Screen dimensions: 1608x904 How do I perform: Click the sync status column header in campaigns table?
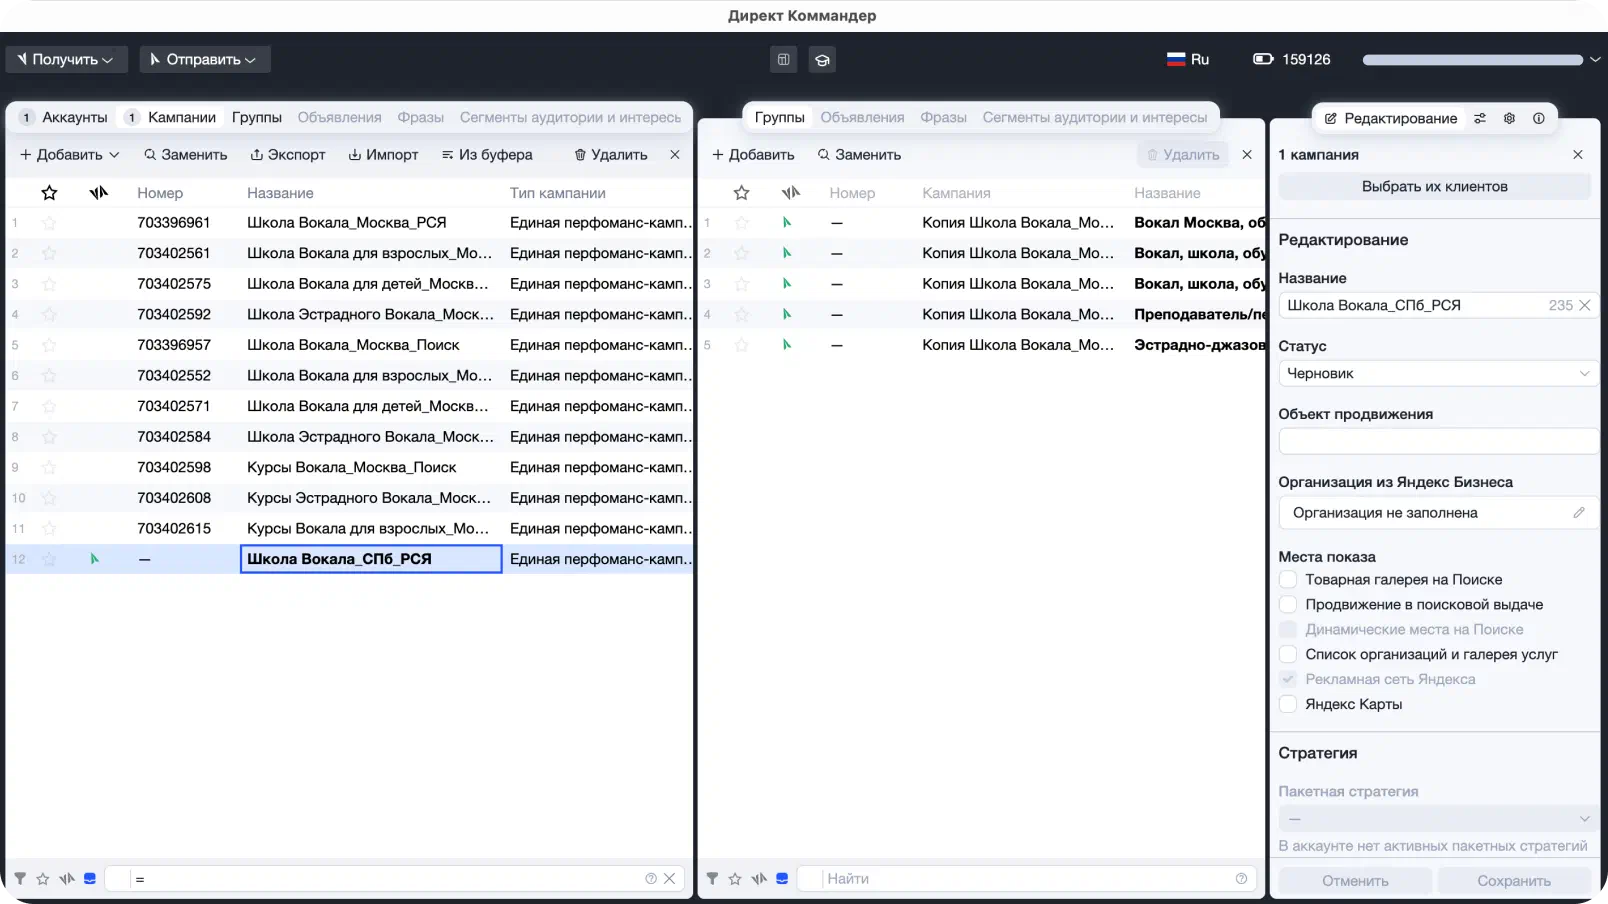[98, 193]
